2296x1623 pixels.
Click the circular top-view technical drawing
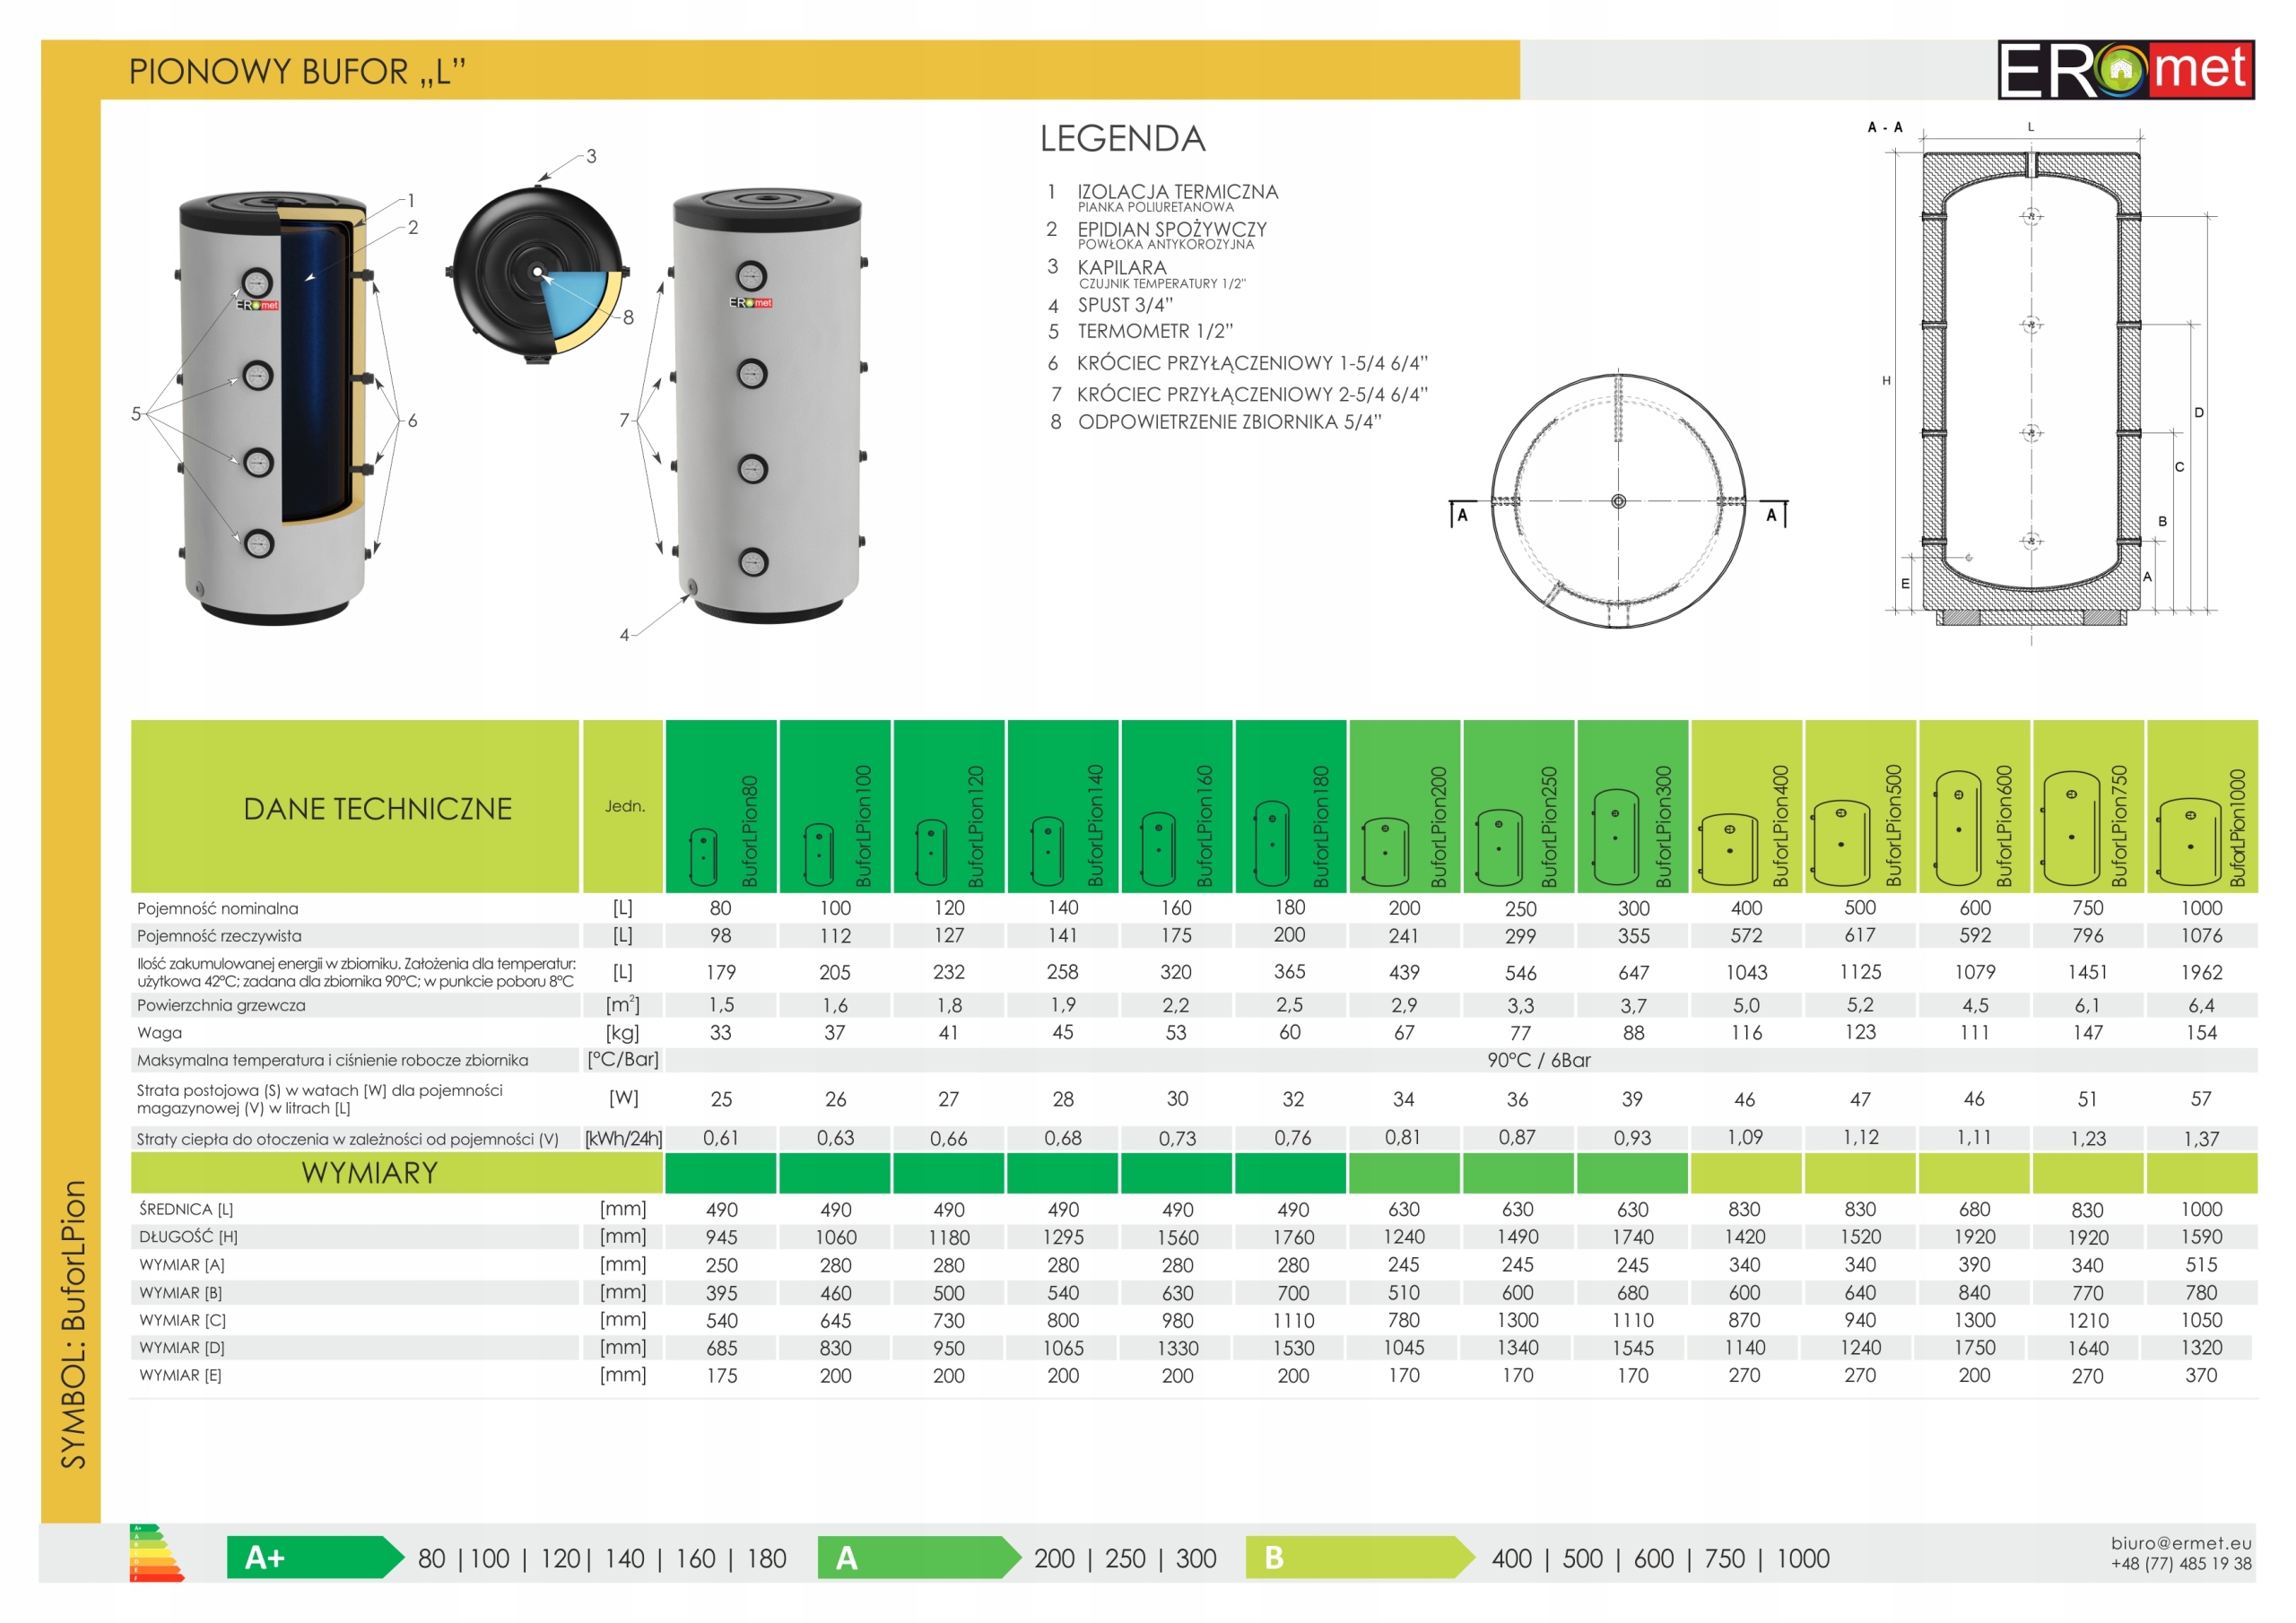pyautogui.click(x=1618, y=501)
